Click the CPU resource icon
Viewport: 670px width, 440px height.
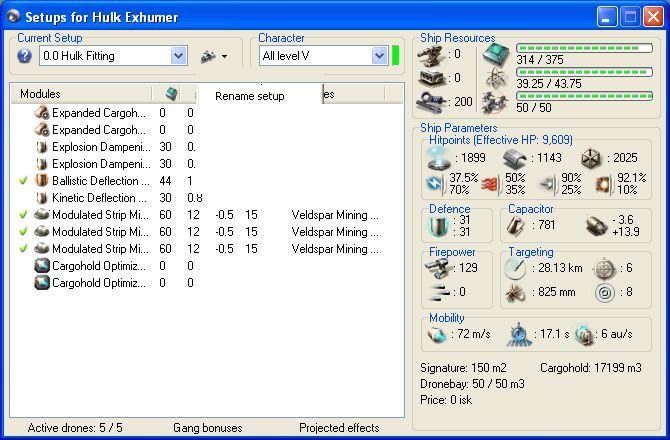(x=496, y=55)
